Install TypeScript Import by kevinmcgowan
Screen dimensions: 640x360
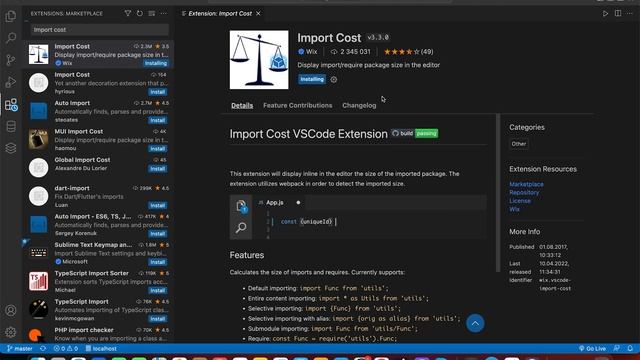[x=158, y=319]
